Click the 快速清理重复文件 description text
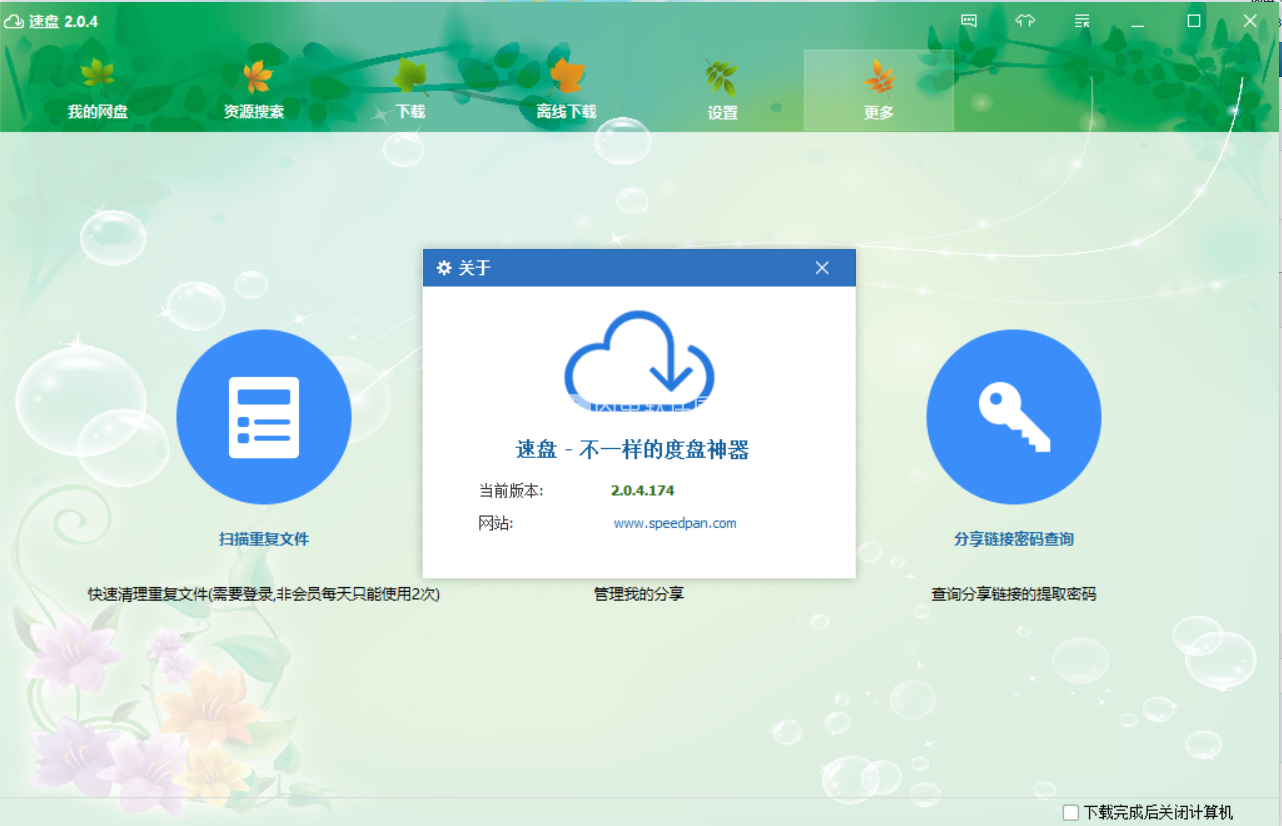The image size is (1282, 826). tap(264, 594)
